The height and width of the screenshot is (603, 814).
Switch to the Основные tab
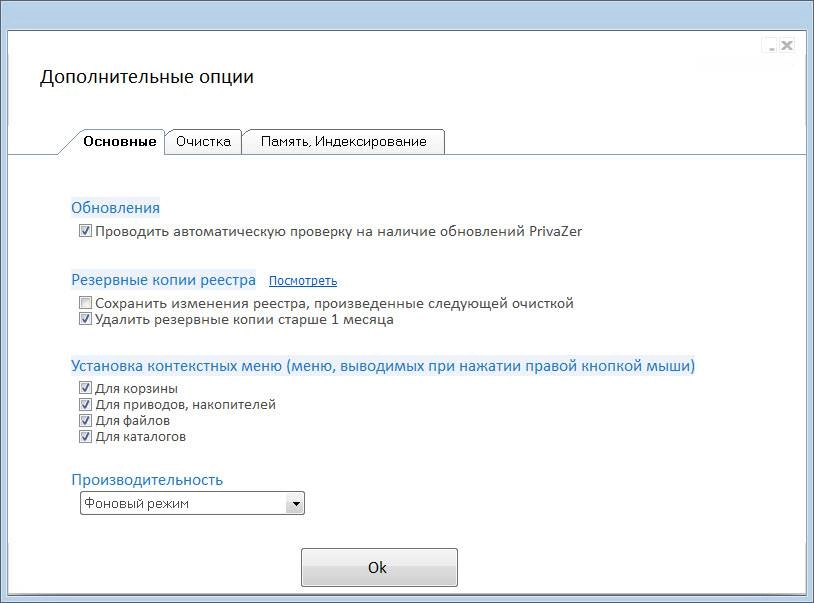[x=119, y=142]
